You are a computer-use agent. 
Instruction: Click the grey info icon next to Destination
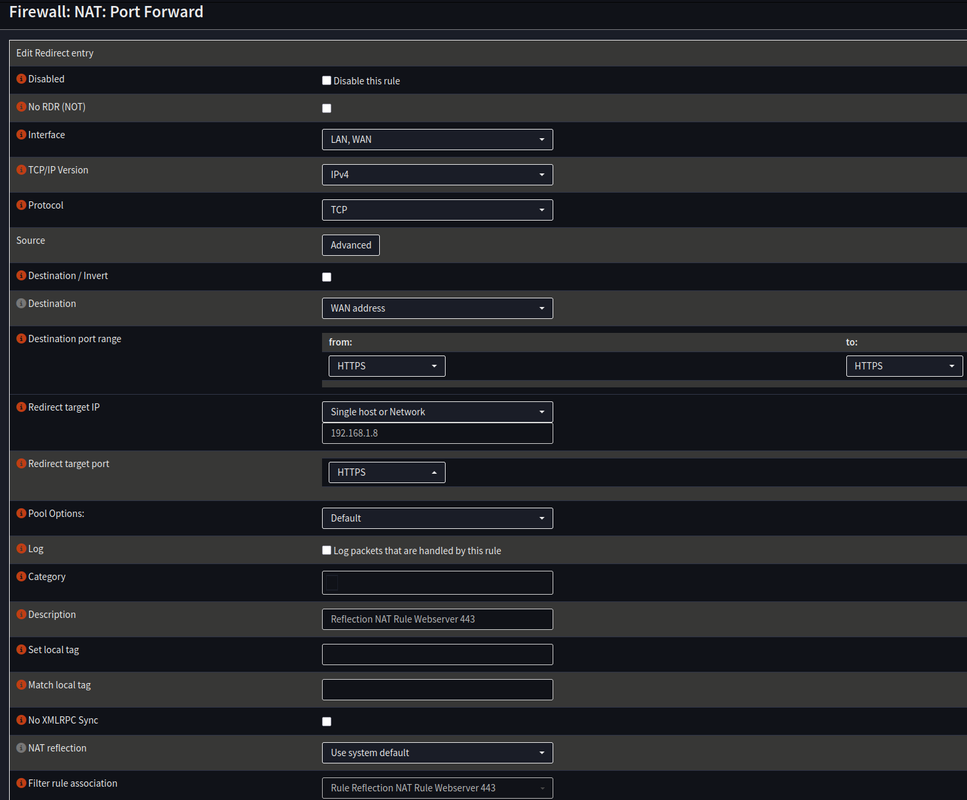(21, 303)
